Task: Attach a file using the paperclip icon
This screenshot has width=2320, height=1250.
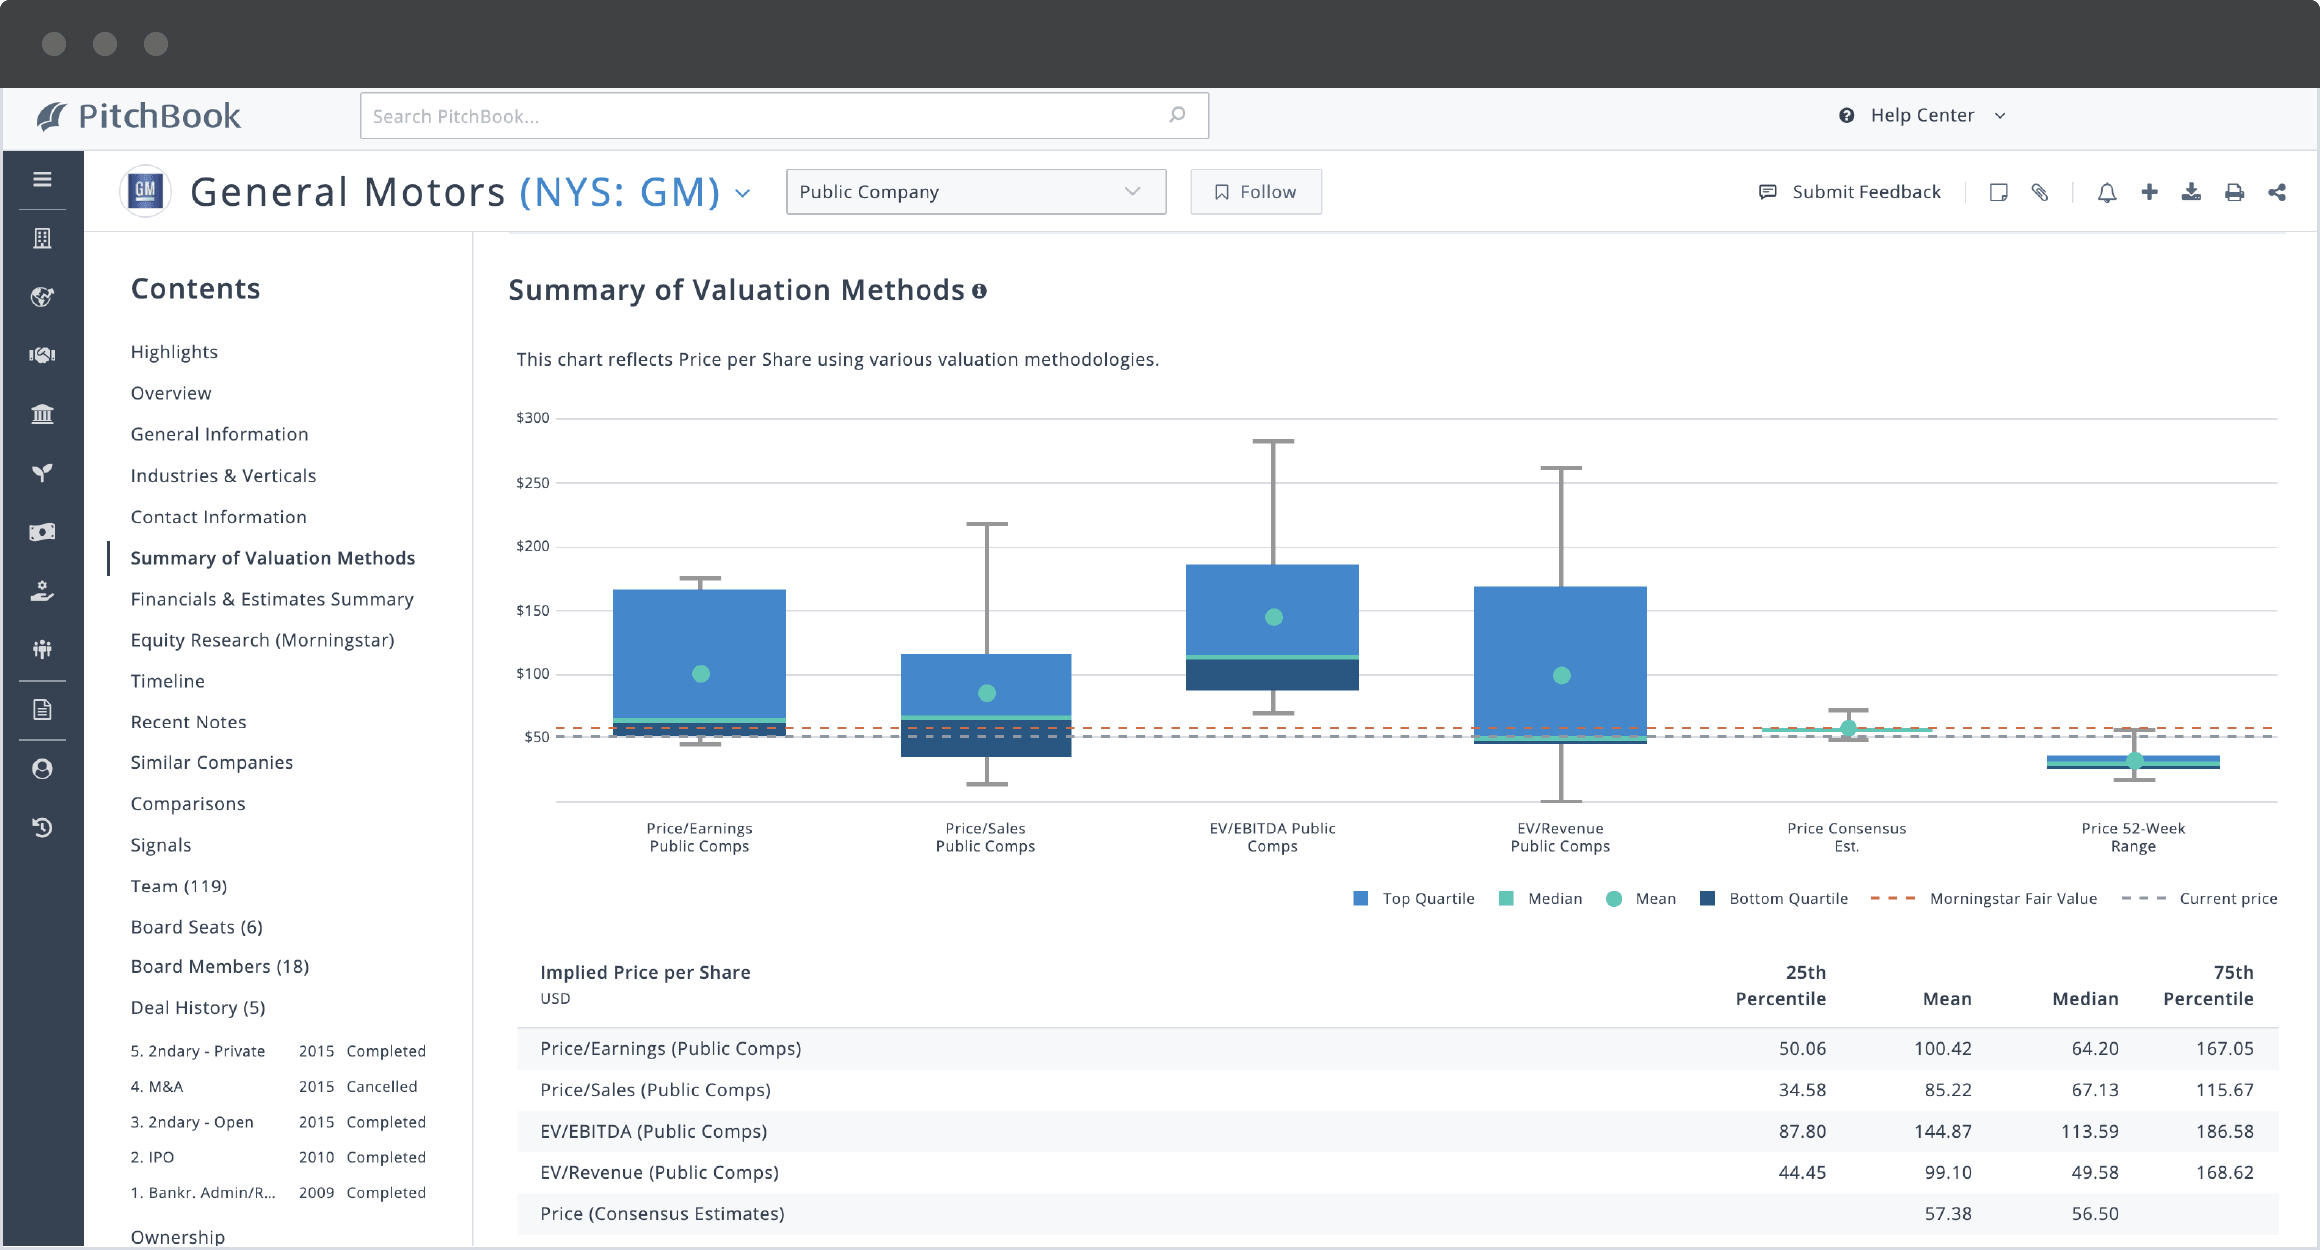Action: [2040, 192]
